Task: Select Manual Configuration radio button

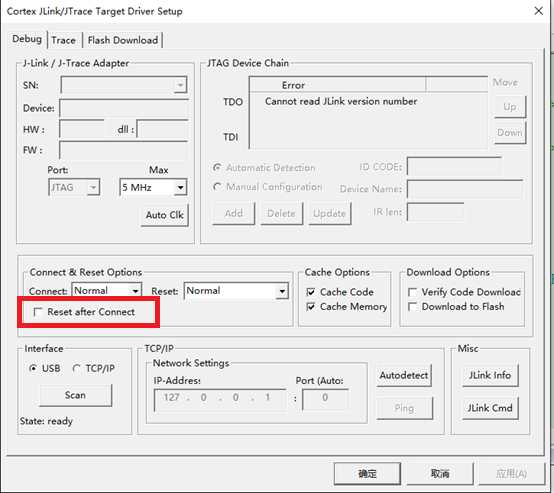Action: click(217, 186)
